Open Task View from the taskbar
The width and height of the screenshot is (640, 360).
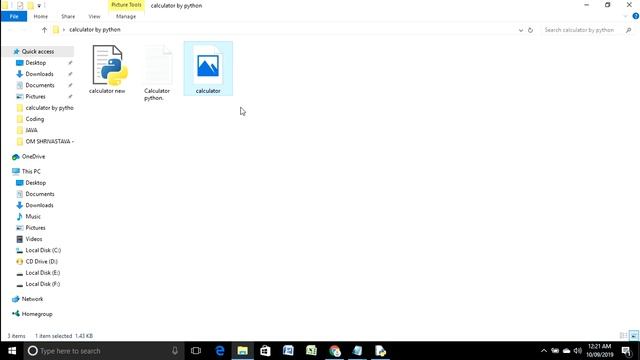[196, 351]
